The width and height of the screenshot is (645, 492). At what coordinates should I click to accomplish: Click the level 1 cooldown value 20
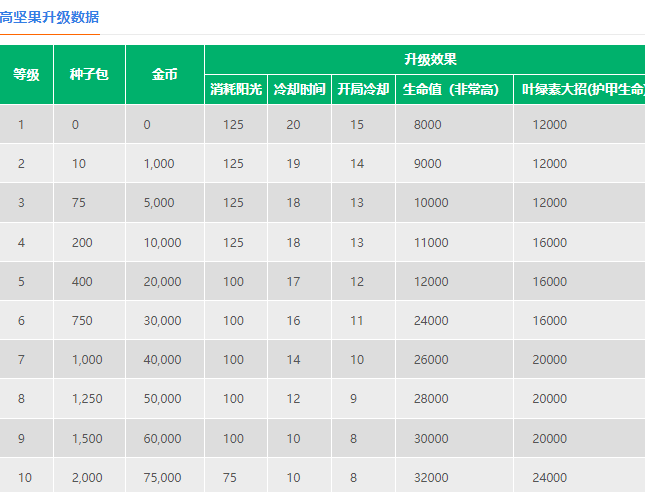coord(299,124)
